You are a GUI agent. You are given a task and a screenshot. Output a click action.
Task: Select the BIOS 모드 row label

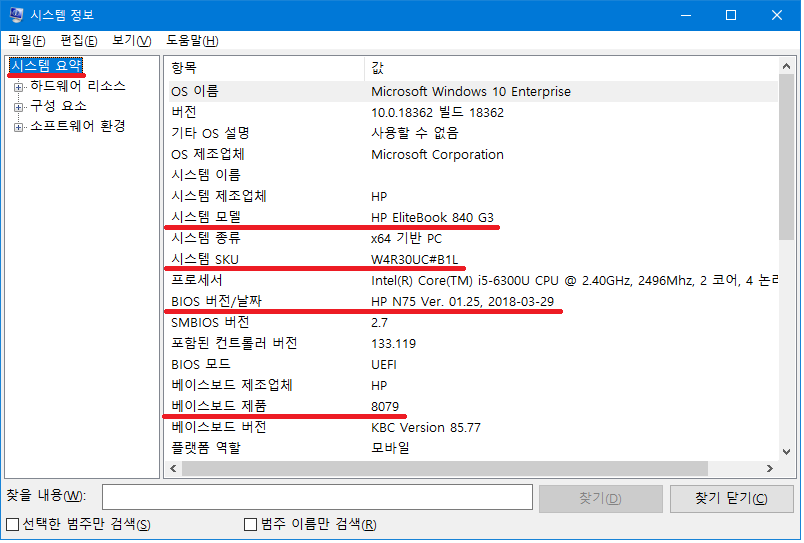[200, 365]
